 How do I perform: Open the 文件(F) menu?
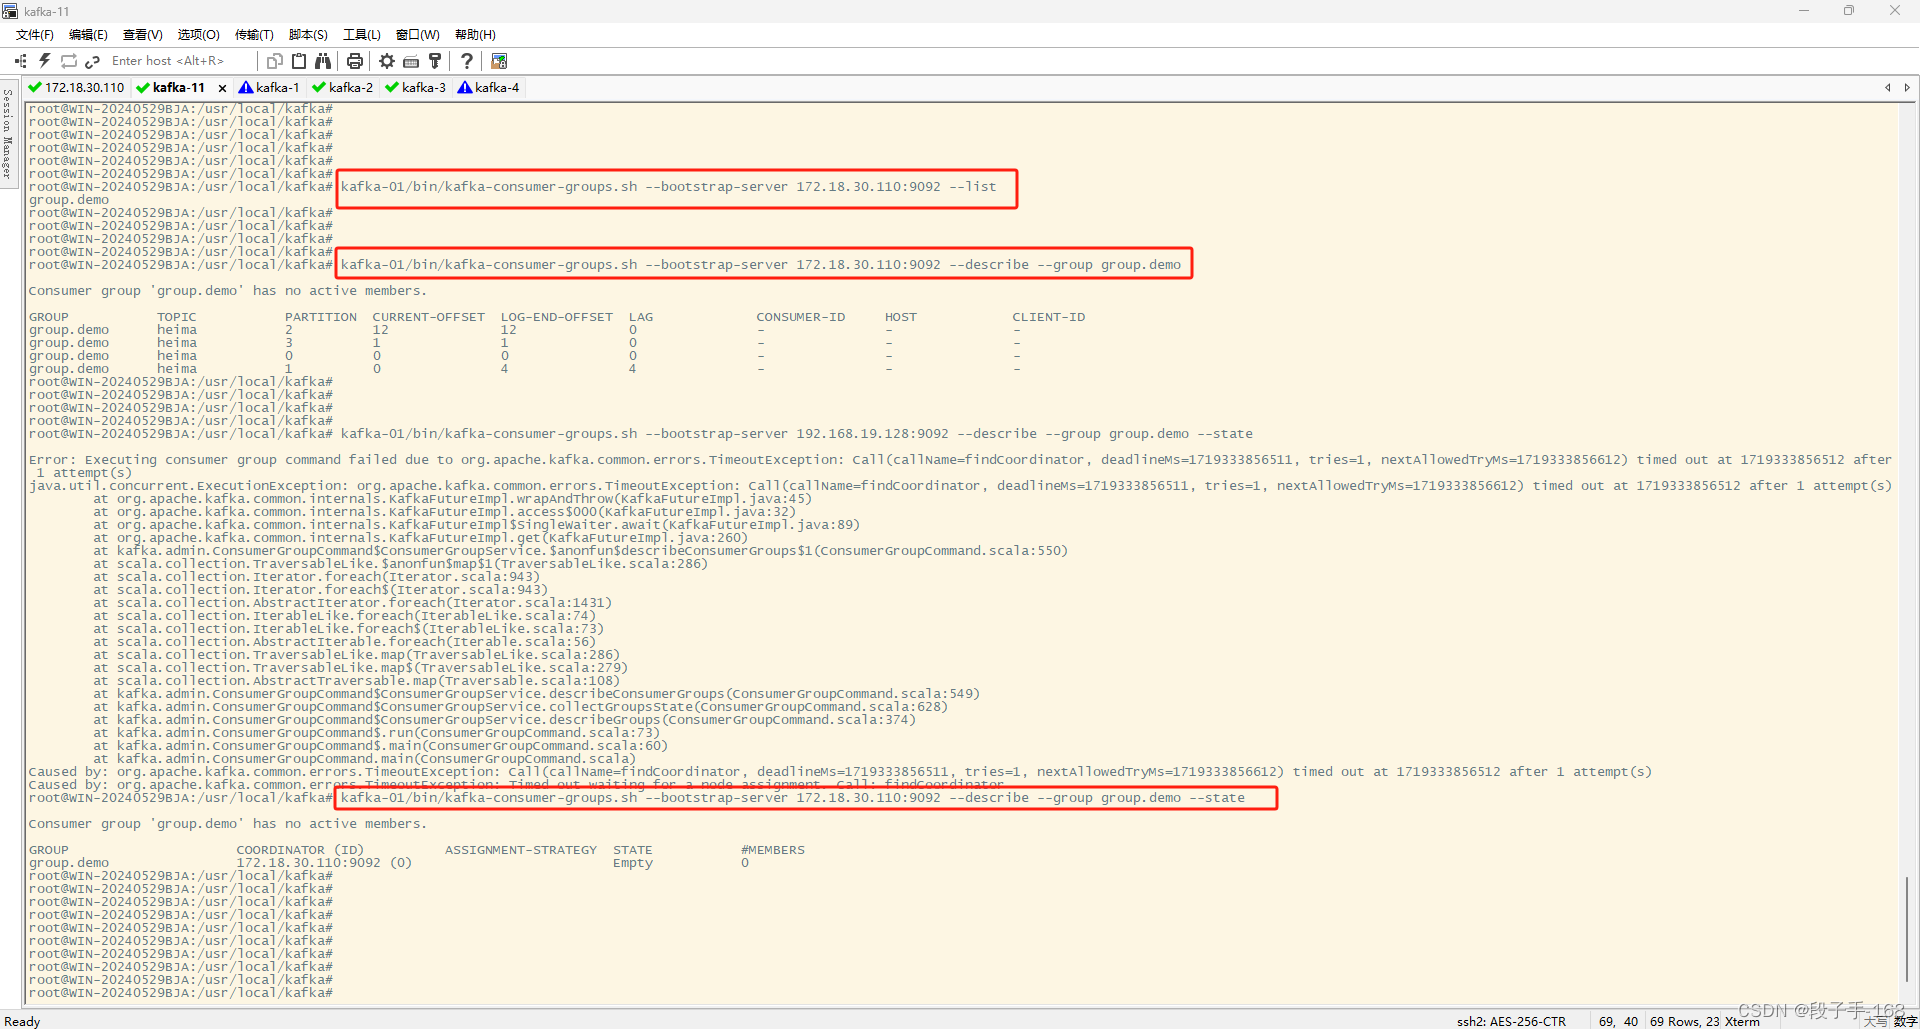(x=34, y=35)
